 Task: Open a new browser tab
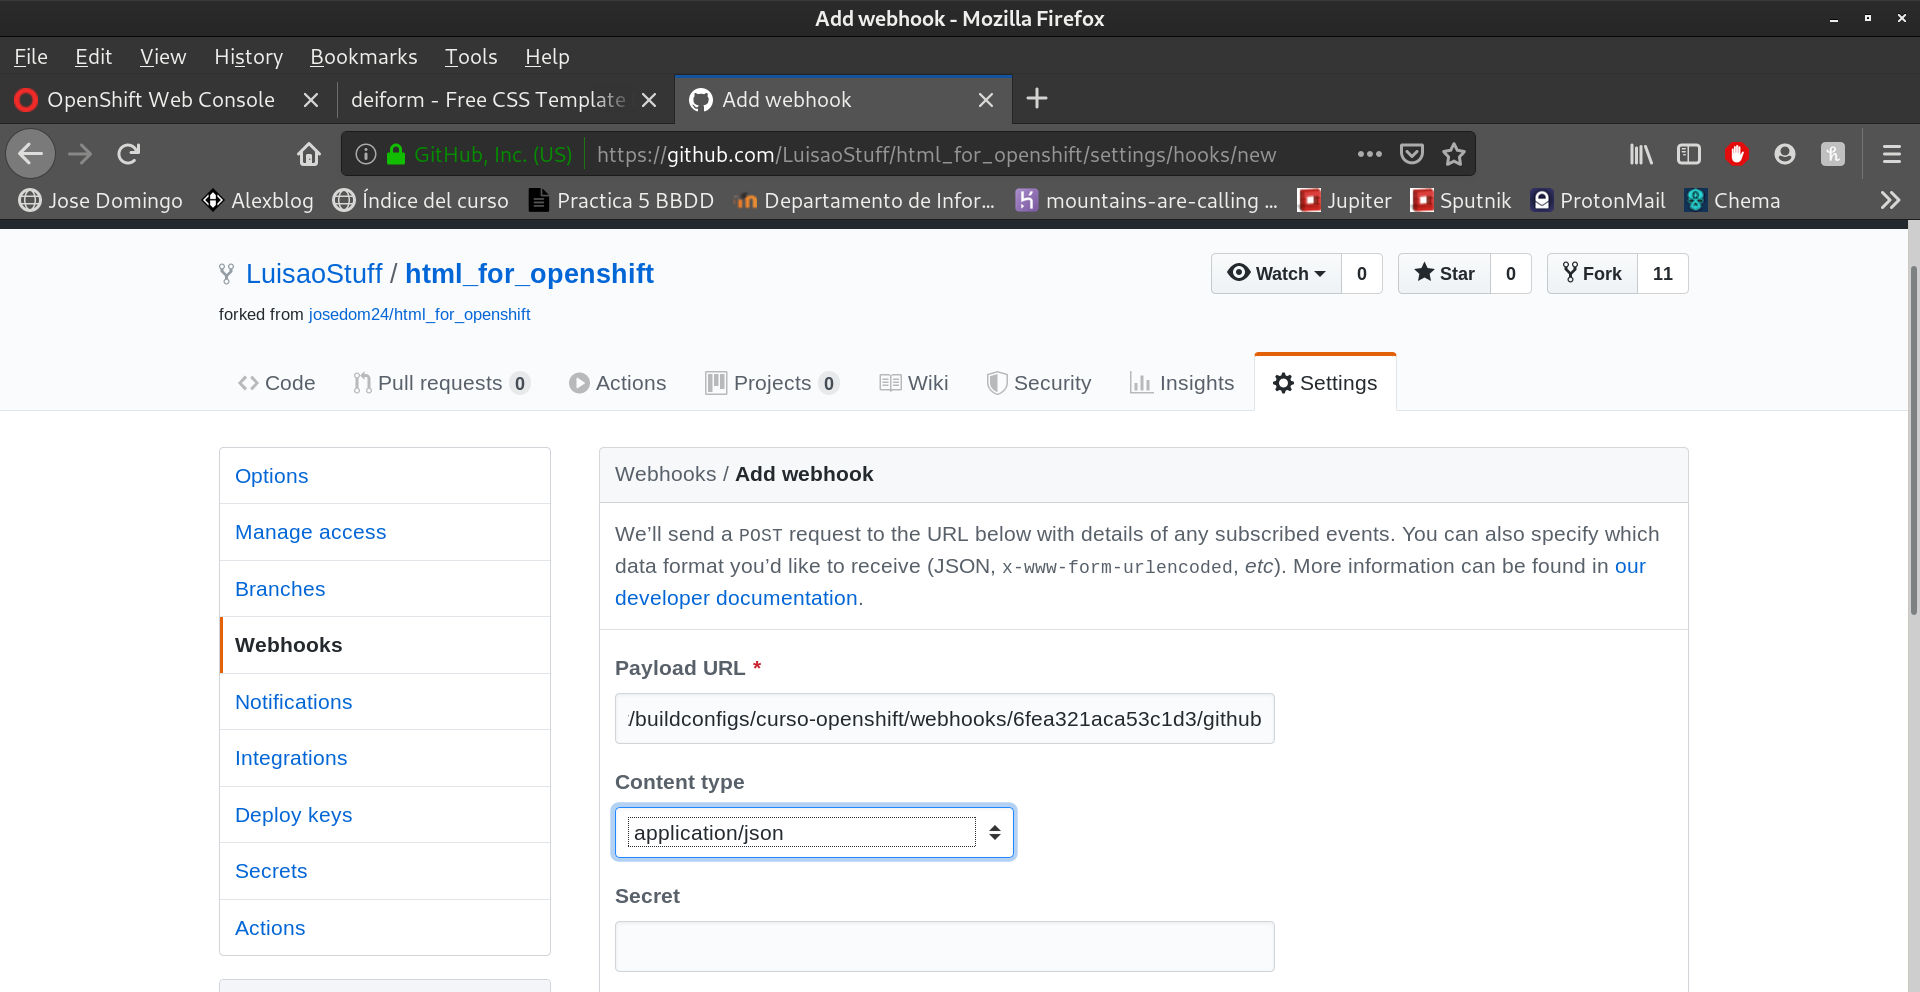pyautogui.click(x=1037, y=99)
